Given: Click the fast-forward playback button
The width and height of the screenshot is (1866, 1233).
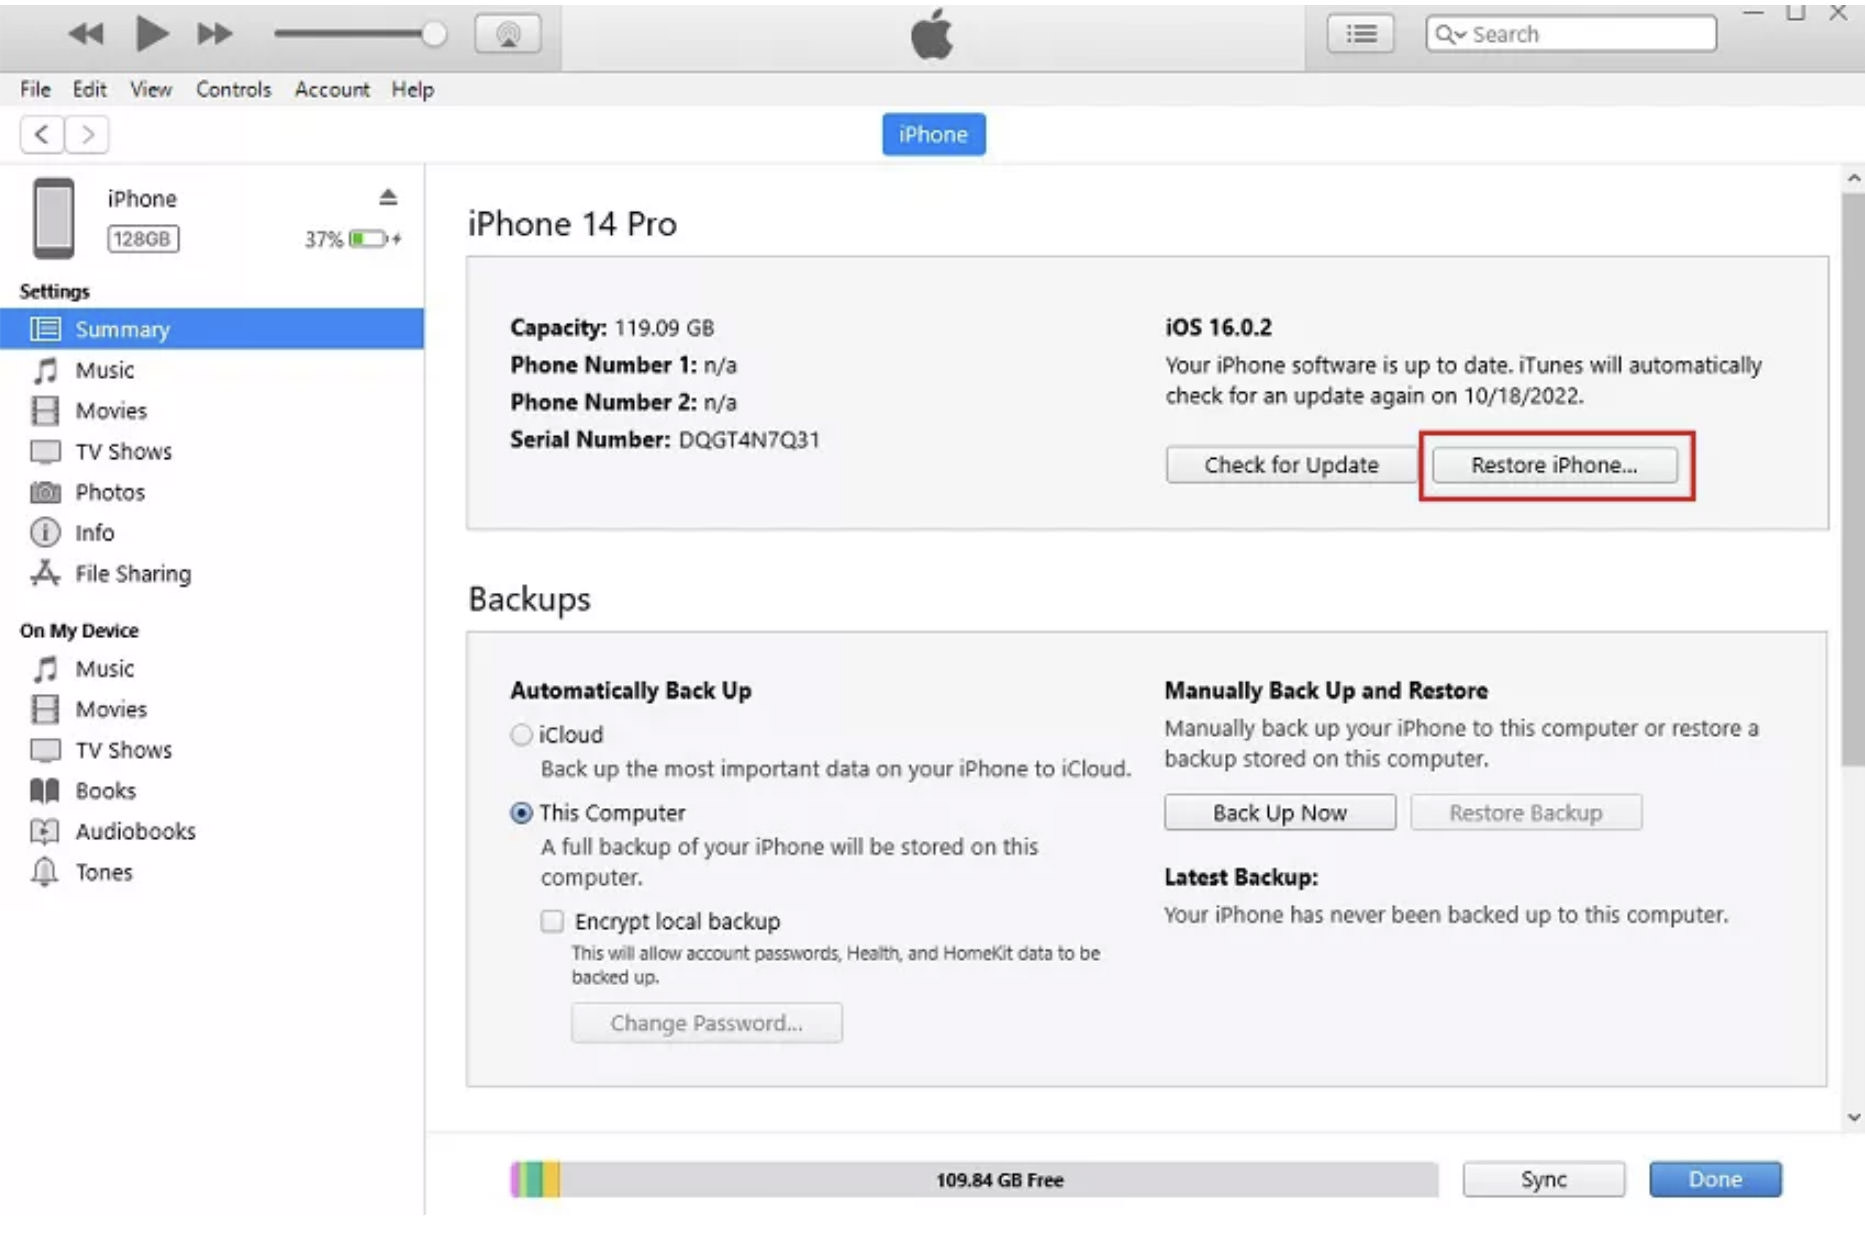Looking at the screenshot, I should click(x=214, y=34).
